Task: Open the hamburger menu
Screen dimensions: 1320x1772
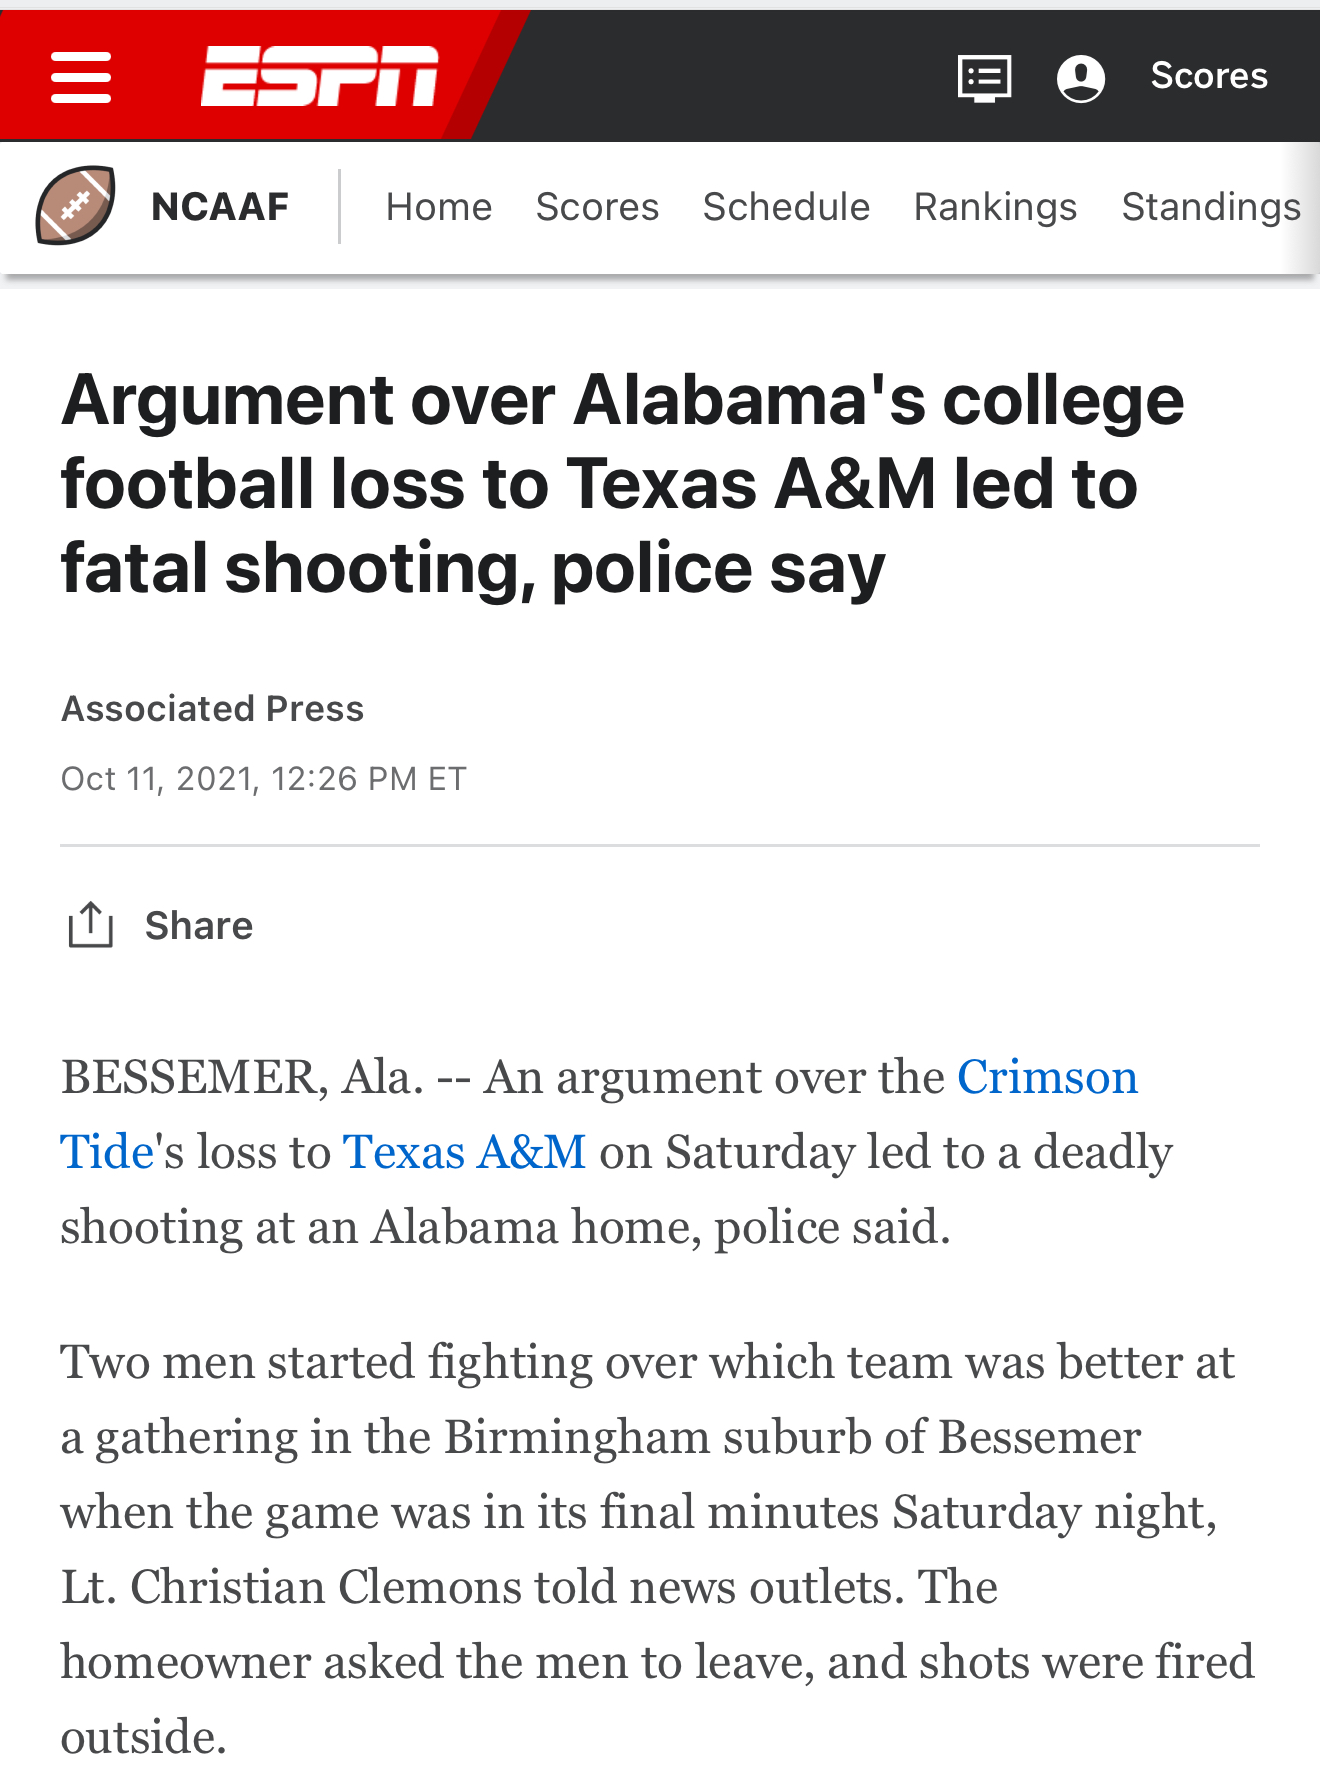Action: pos(81,77)
